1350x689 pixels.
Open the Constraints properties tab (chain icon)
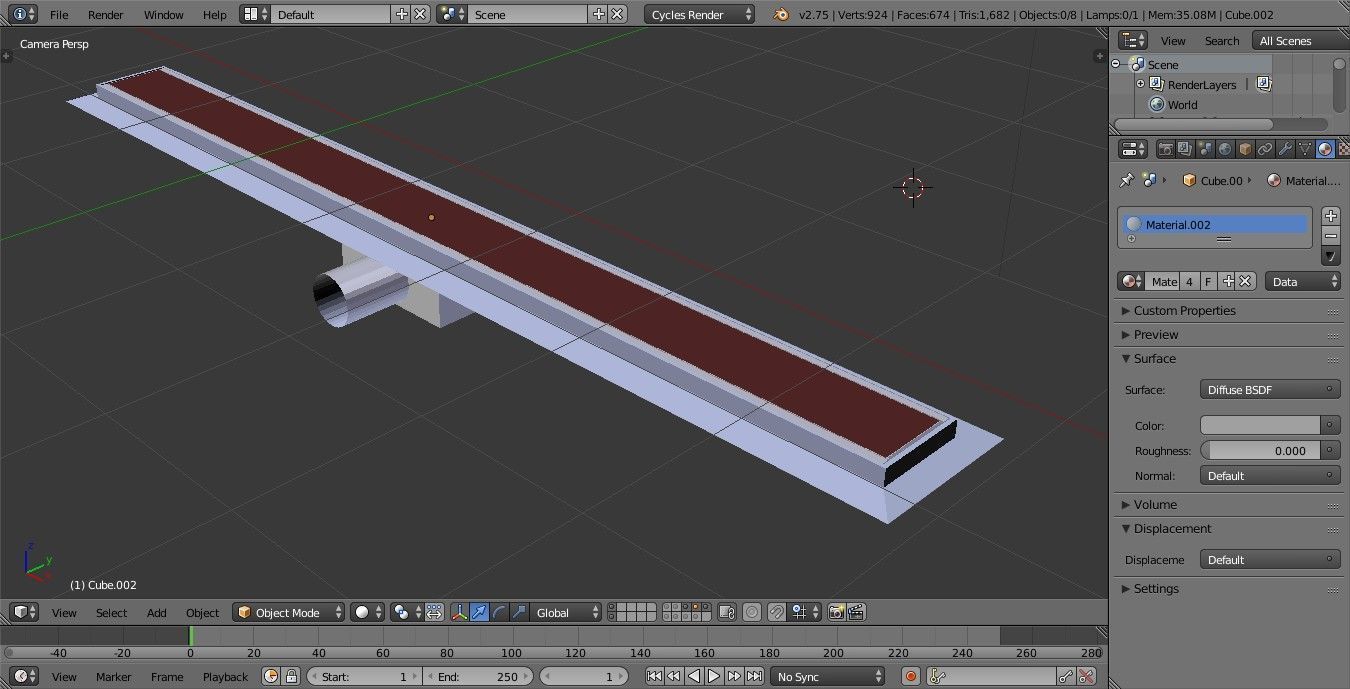[1265, 149]
